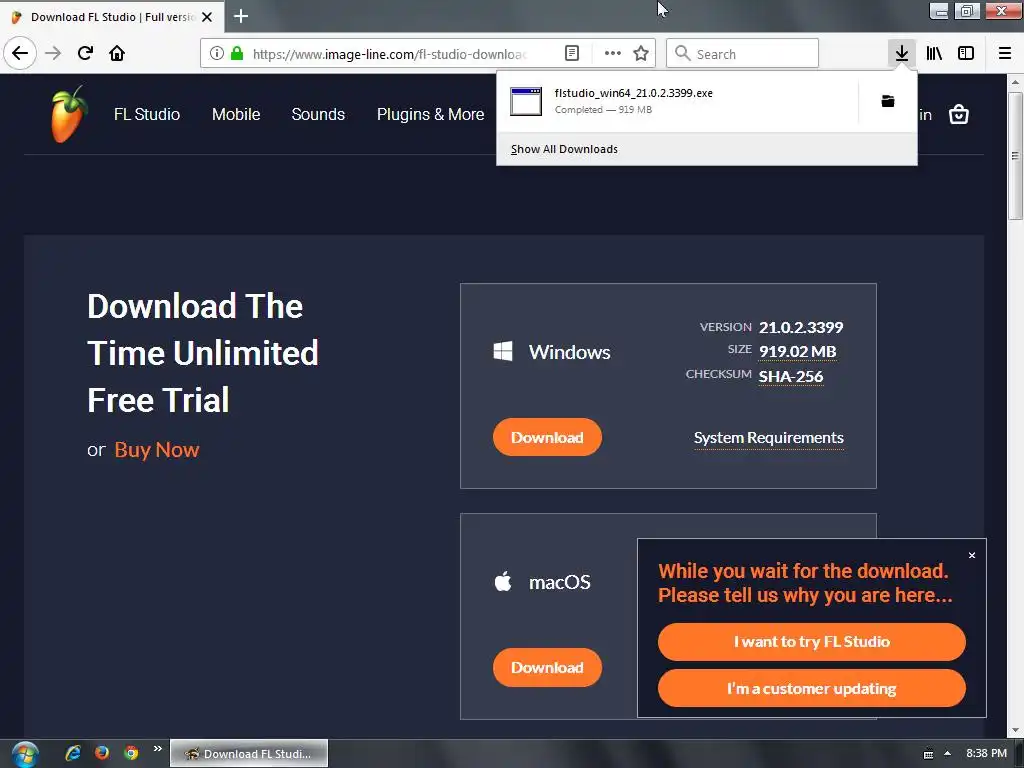1024x768 pixels.
Task: Open the Plugins & More nav menu
Action: click(430, 114)
